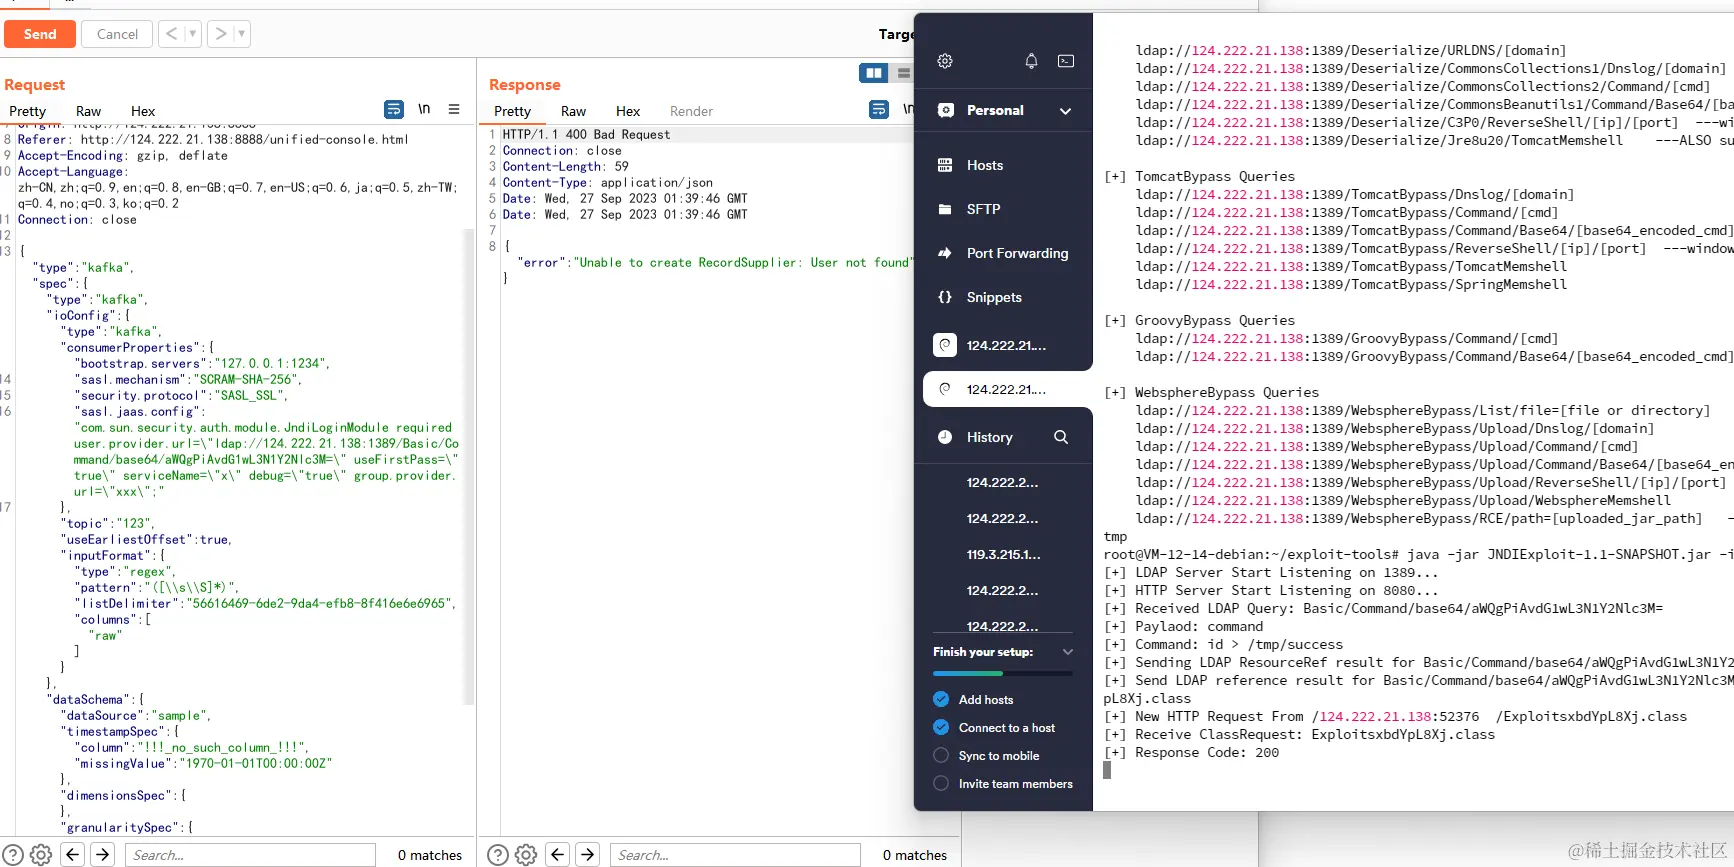Select the active white 124.222.21 session tab
This screenshot has width=1734, height=867.
(x=1007, y=389)
